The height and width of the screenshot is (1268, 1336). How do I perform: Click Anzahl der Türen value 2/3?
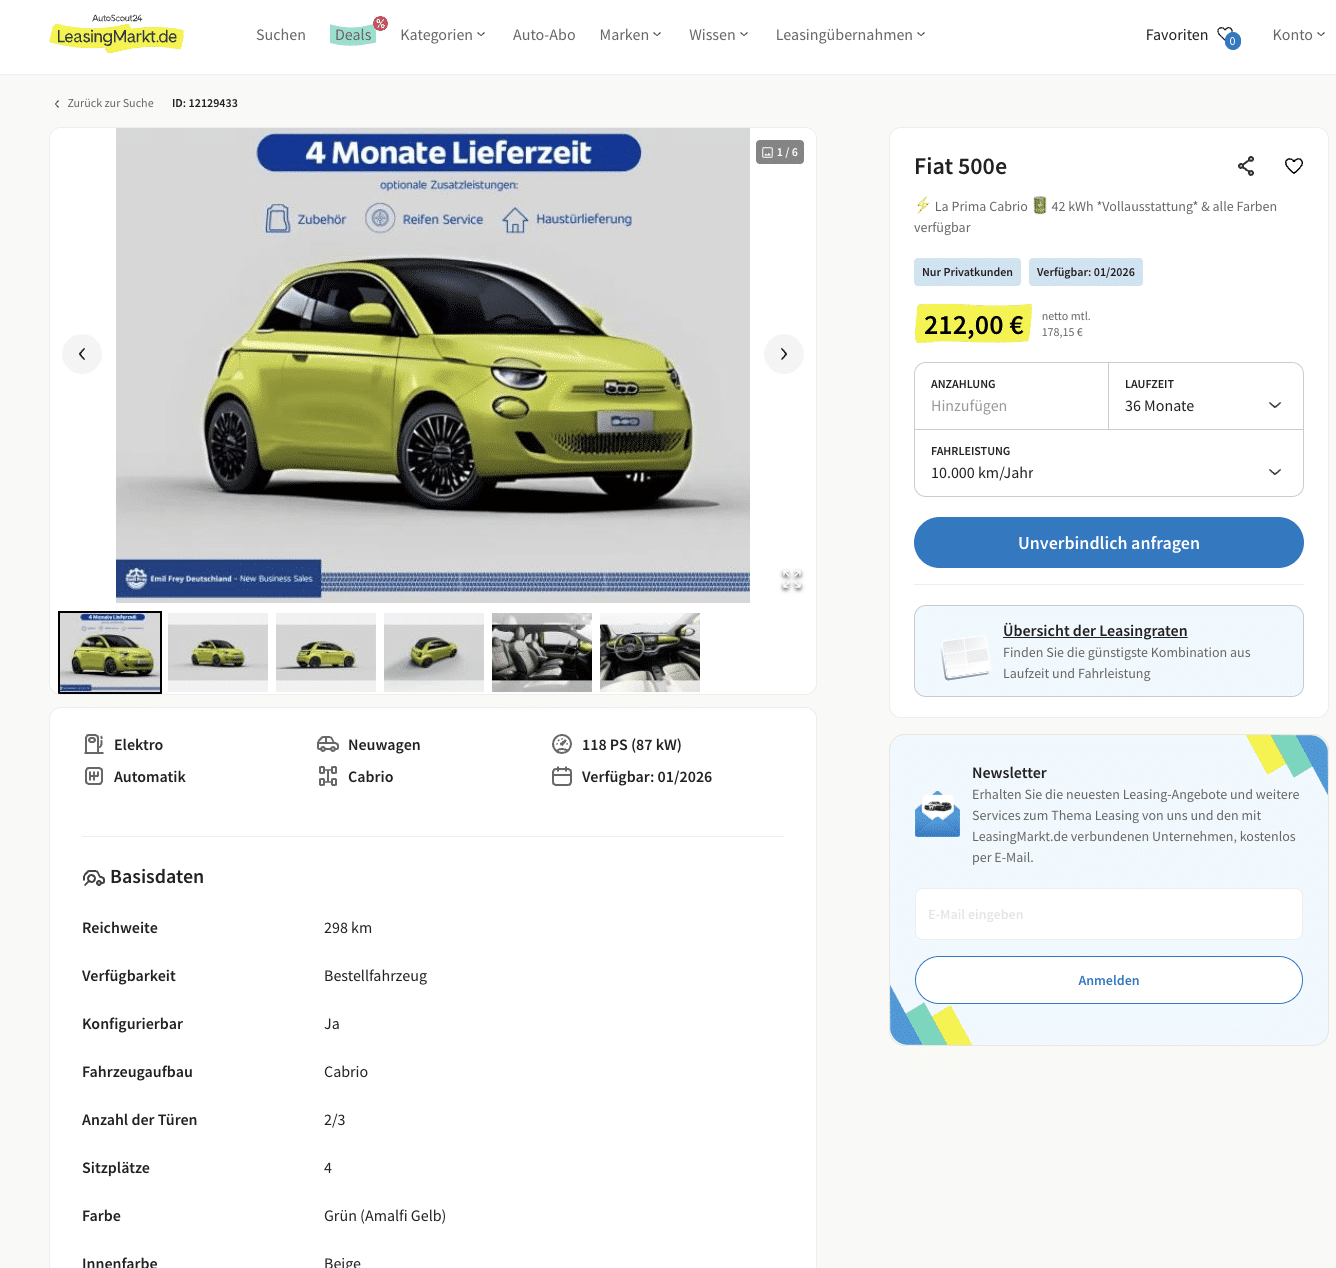coord(334,1120)
